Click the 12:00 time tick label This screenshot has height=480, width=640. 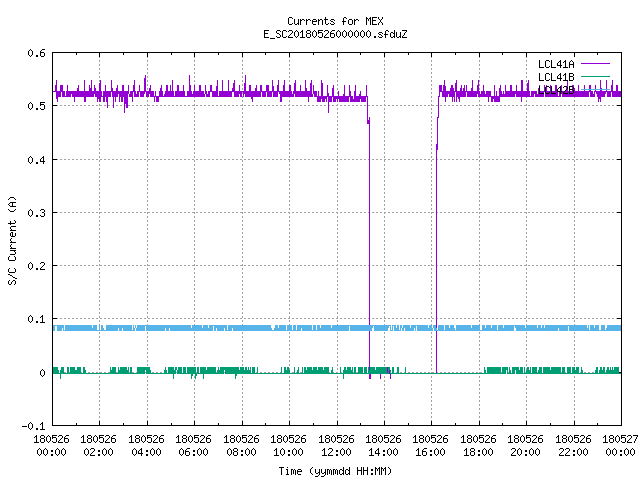(336, 452)
